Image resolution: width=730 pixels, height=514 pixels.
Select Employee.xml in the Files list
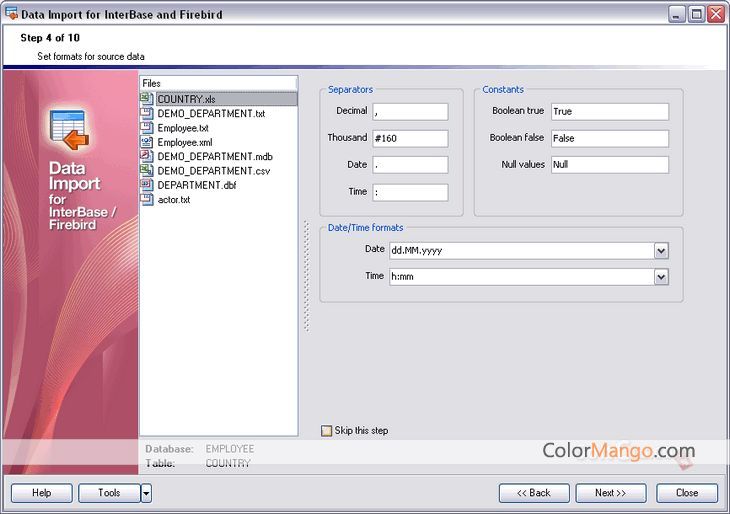(184, 142)
